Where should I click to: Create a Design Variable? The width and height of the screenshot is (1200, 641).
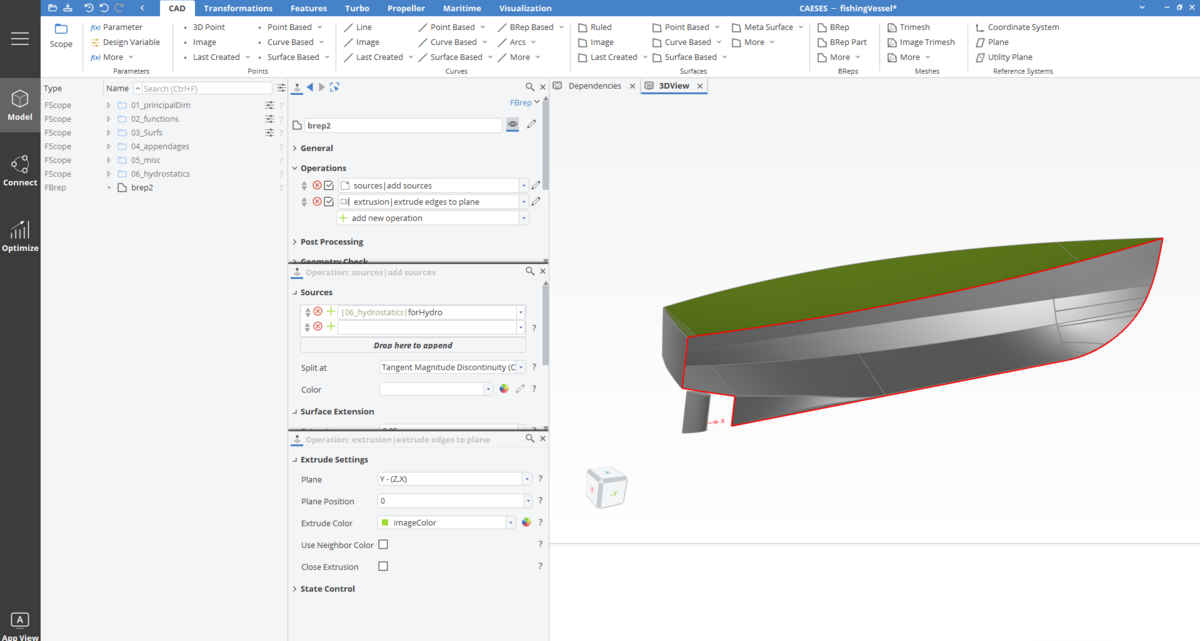click(125, 42)
